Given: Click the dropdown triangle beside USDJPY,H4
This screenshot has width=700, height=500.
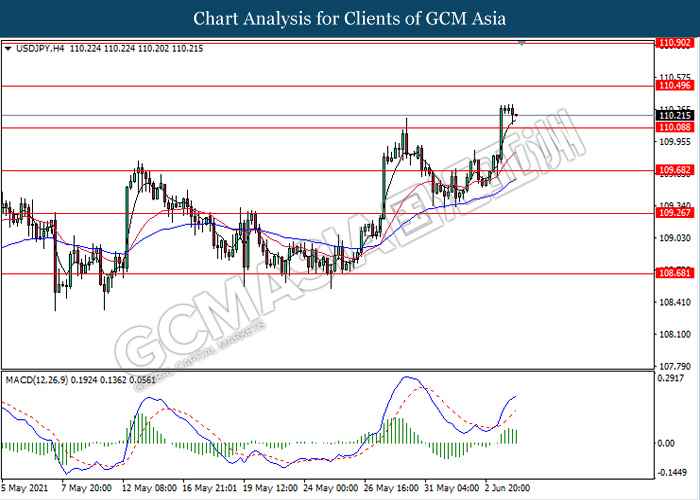Looking at the screenshot, I should point(8,49).
